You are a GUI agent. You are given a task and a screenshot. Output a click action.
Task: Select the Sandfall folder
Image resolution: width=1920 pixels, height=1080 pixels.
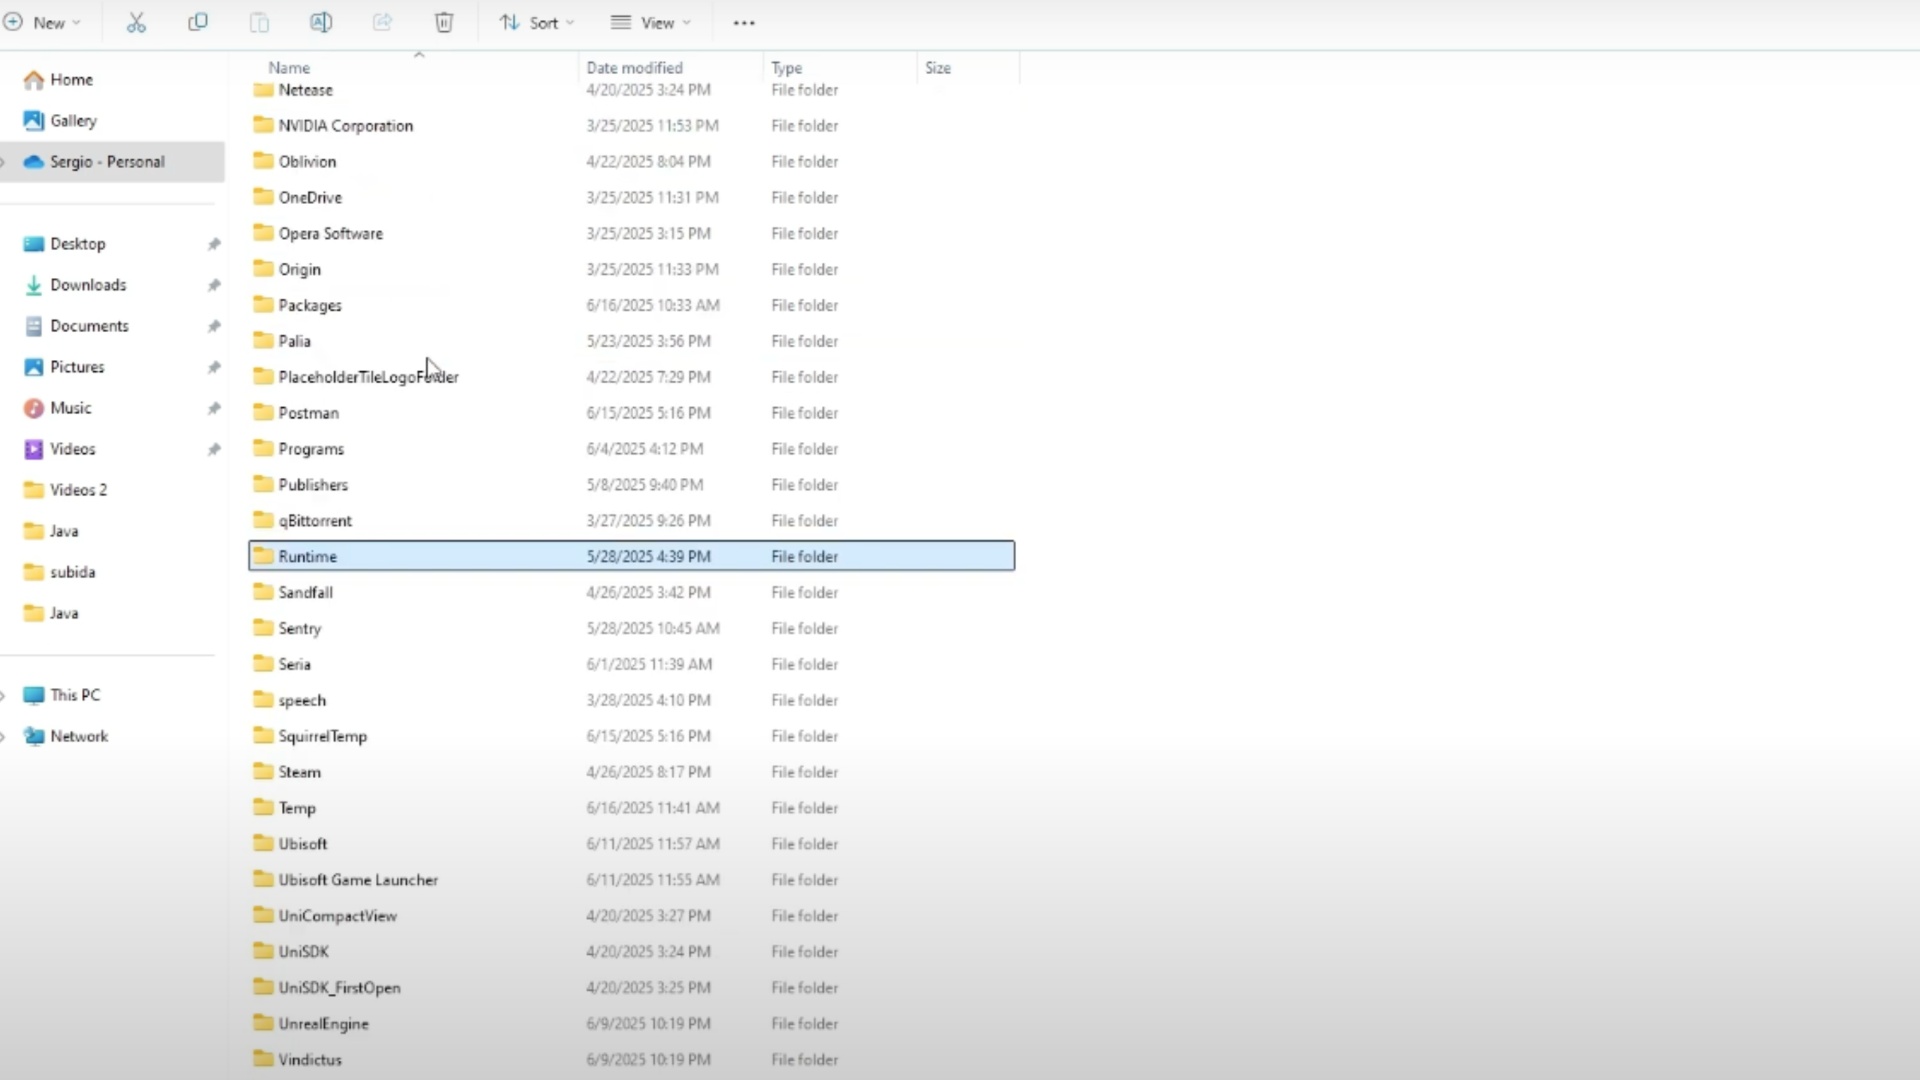click(x=631, y=592)
